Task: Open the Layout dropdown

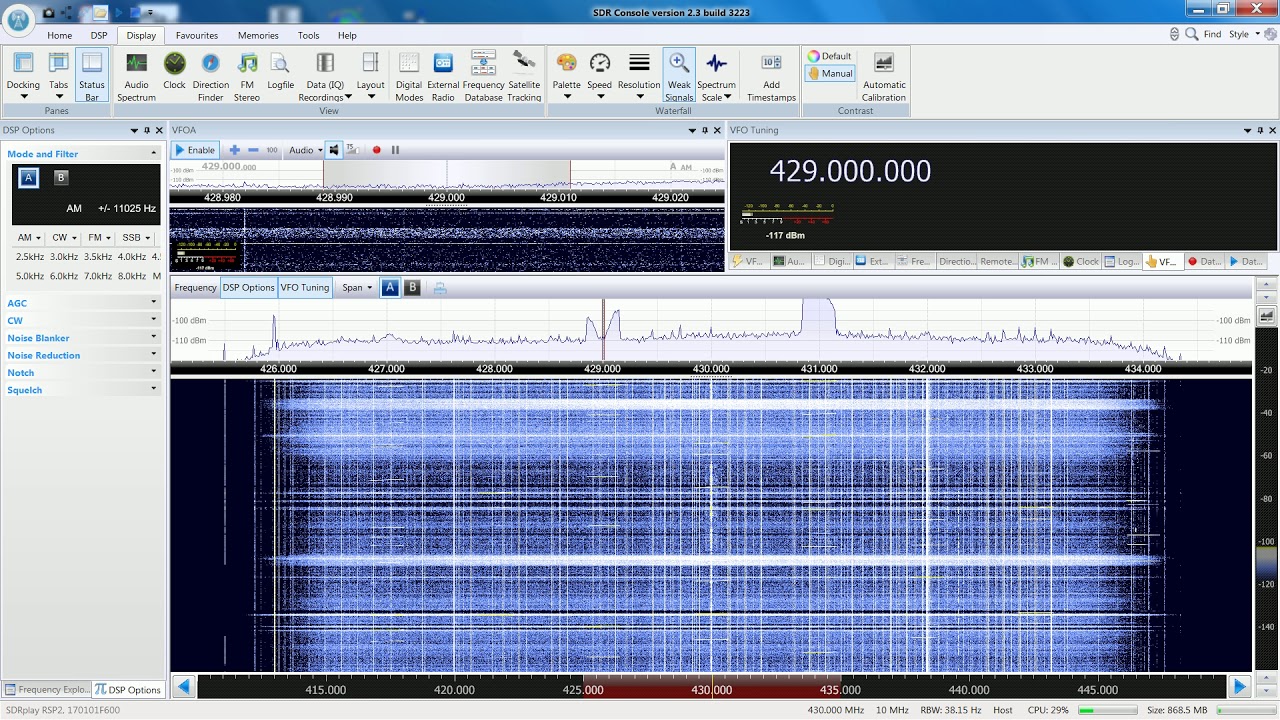Action: [x=371, y=75]
